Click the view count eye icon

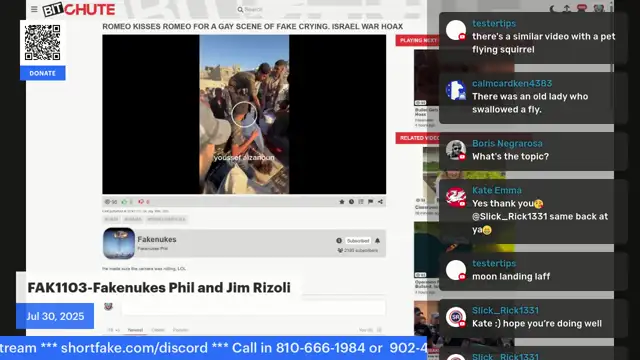pyautogui.click(x=108, y=202)
